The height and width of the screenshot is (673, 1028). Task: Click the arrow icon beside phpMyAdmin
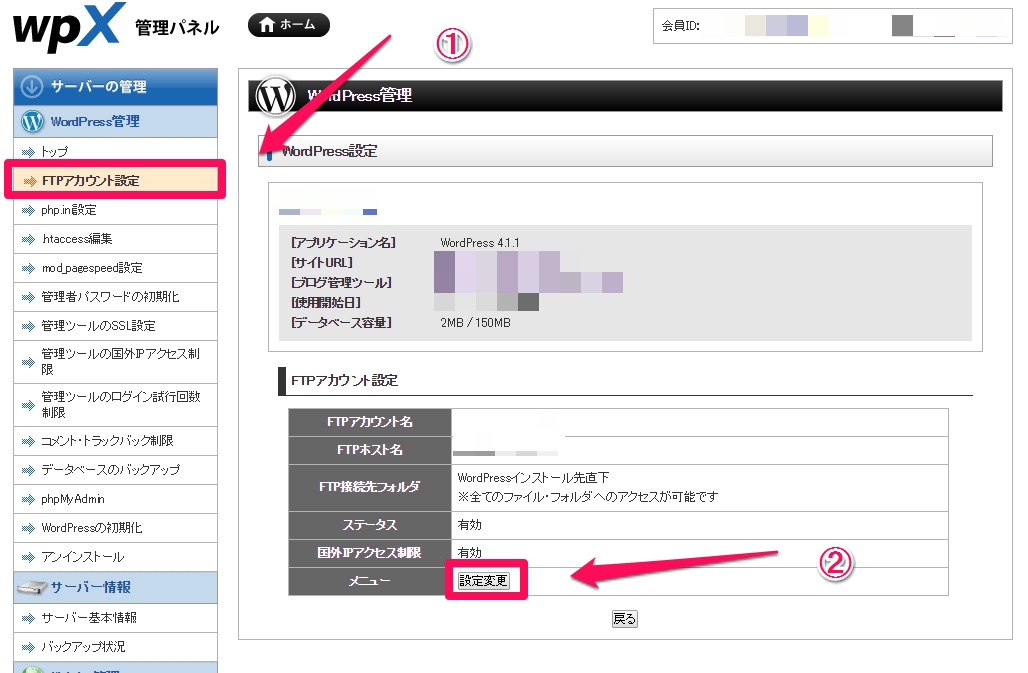[x=28, y=499]
